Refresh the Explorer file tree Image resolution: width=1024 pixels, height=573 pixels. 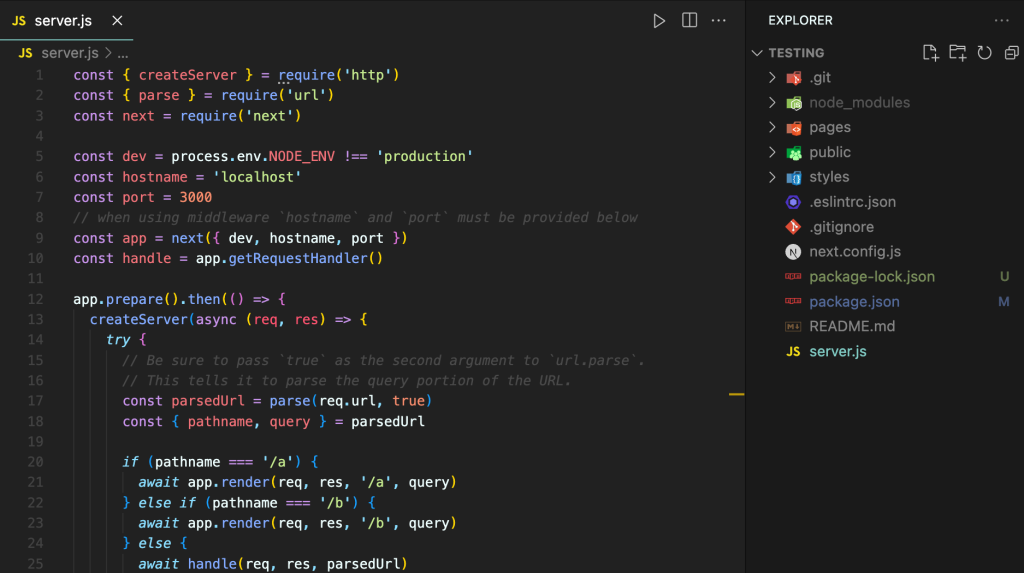coord(984,53)
